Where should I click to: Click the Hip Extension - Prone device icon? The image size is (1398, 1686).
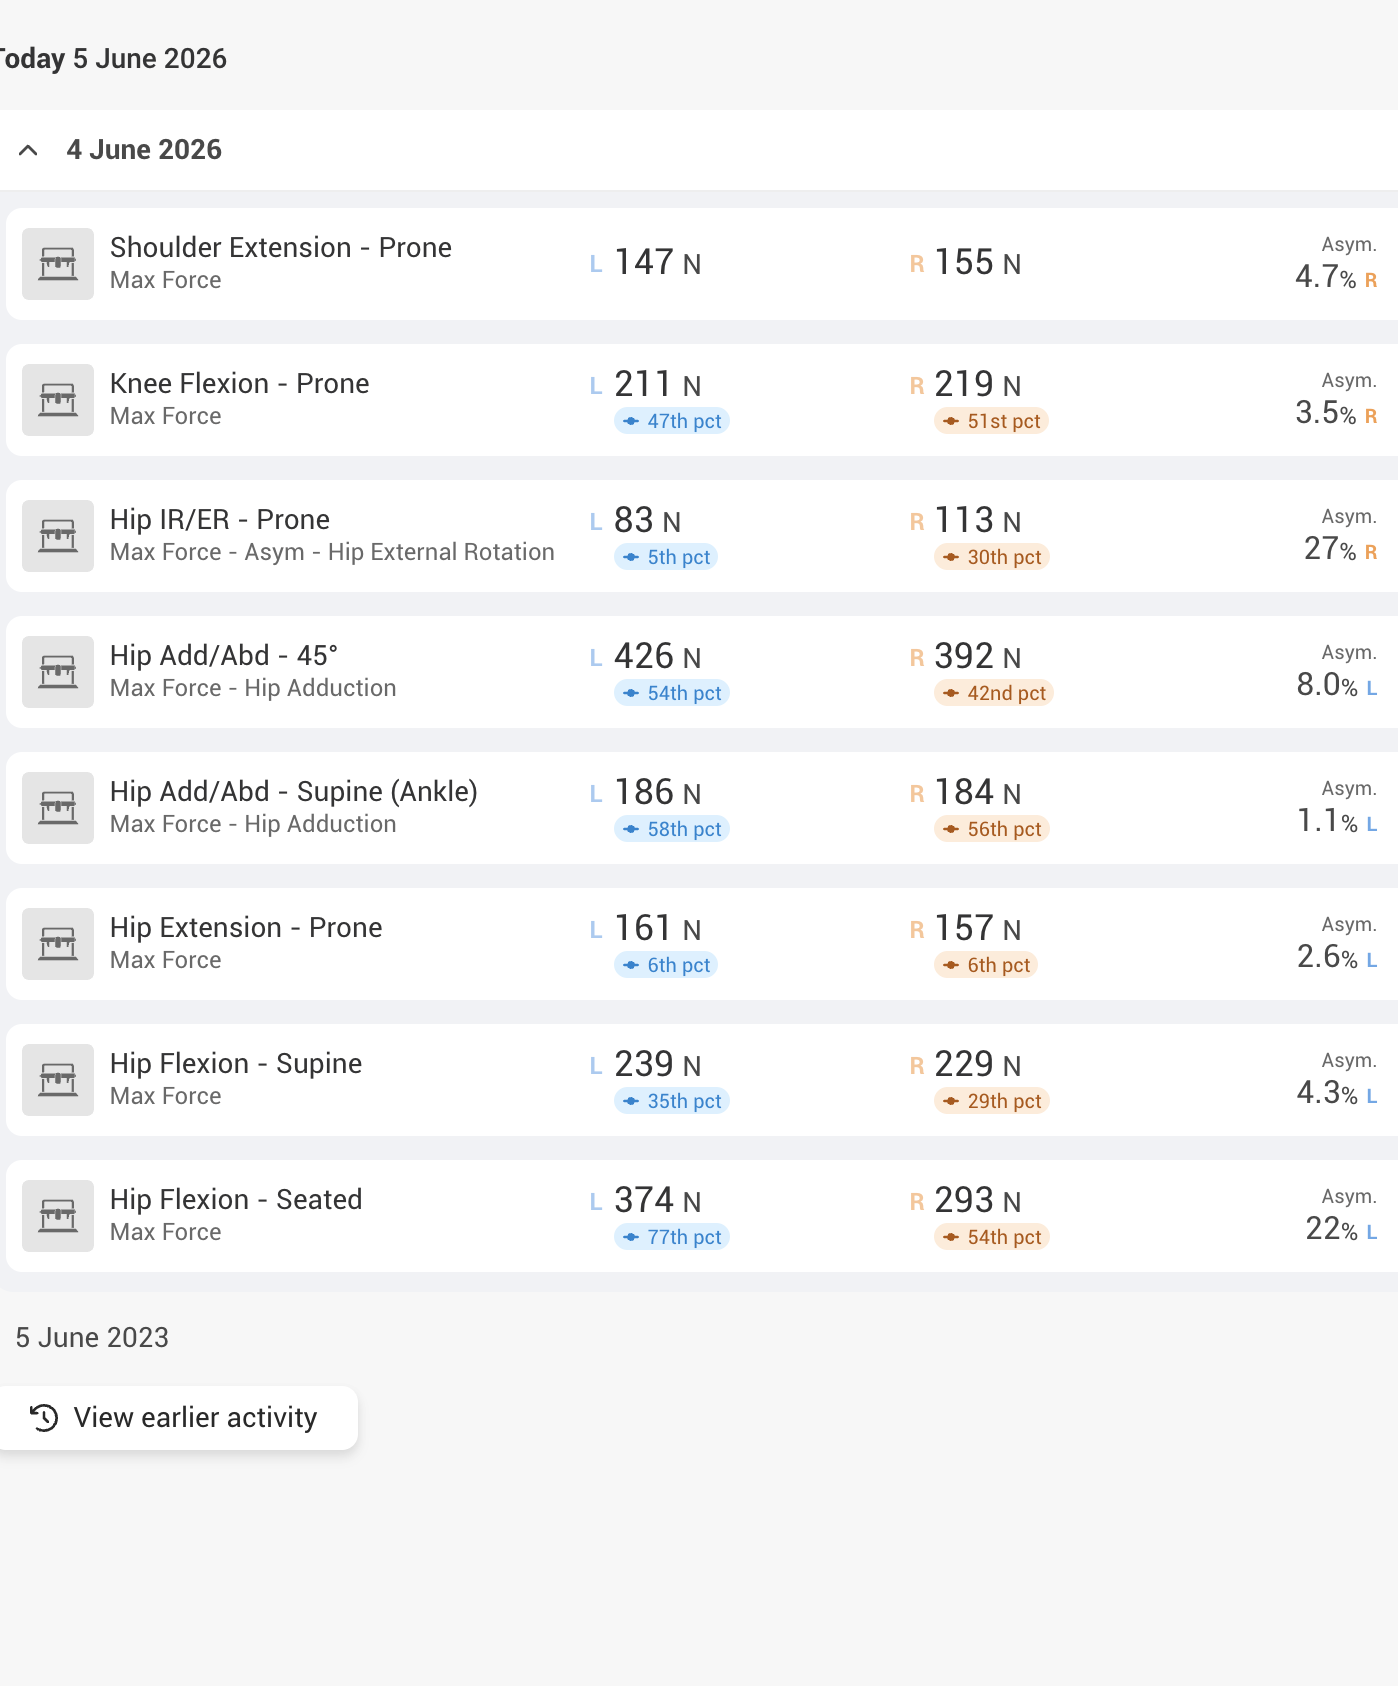58,944
